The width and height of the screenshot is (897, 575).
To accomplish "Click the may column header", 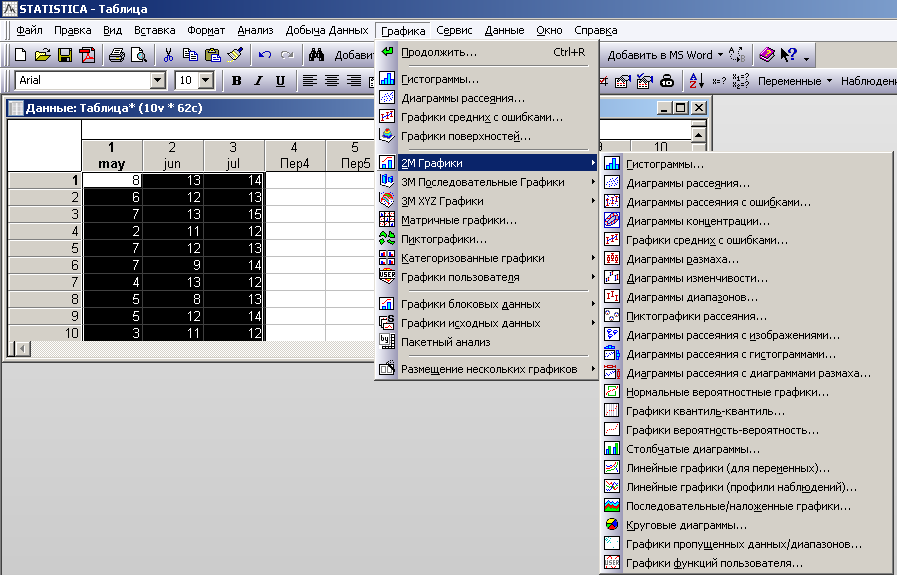I will [x=112, y=156].
